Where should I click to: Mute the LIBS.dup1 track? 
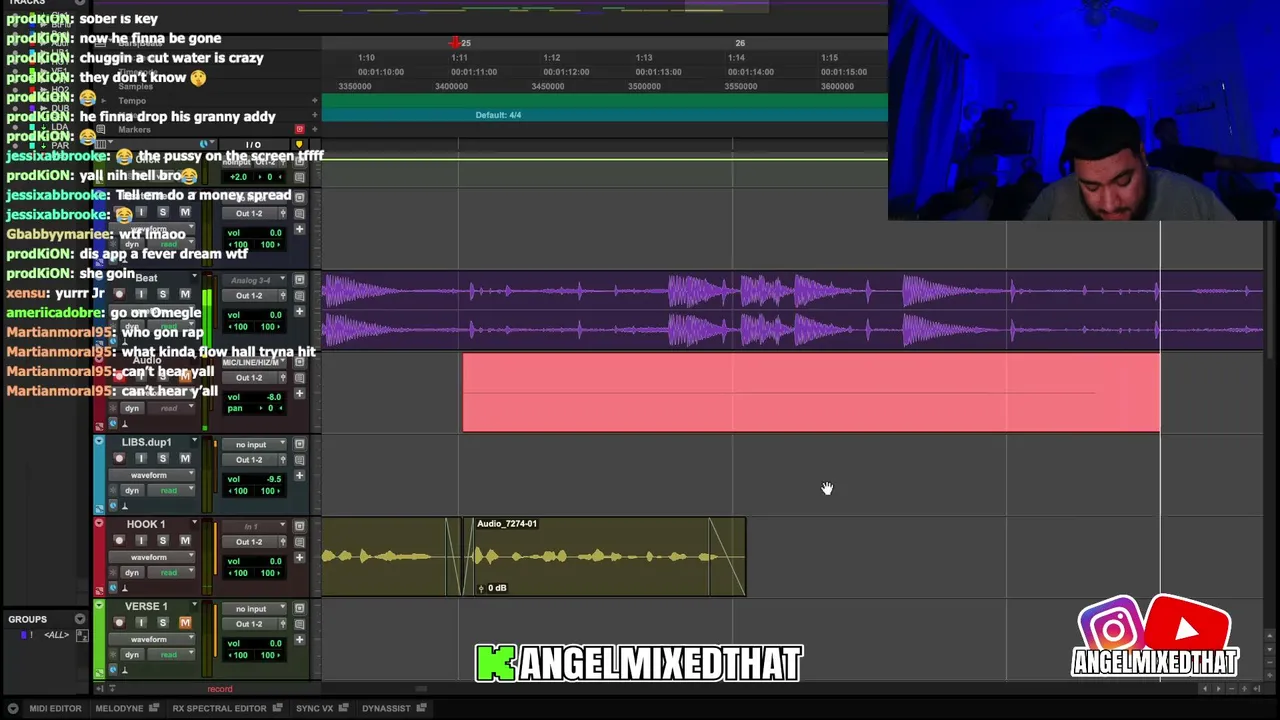(185, 458)
